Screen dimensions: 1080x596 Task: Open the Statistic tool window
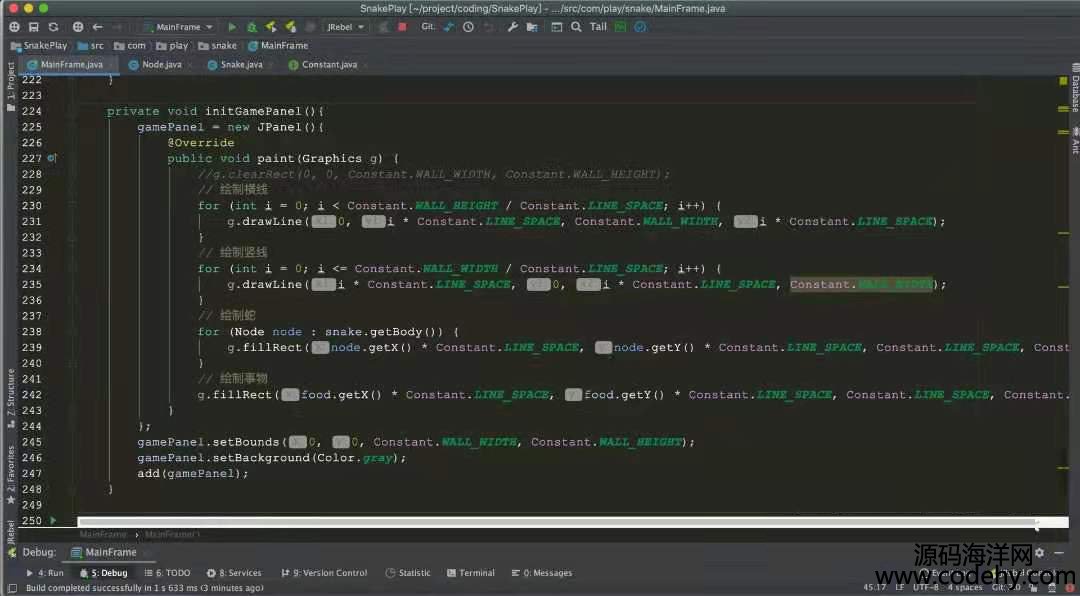pos(408,573)
